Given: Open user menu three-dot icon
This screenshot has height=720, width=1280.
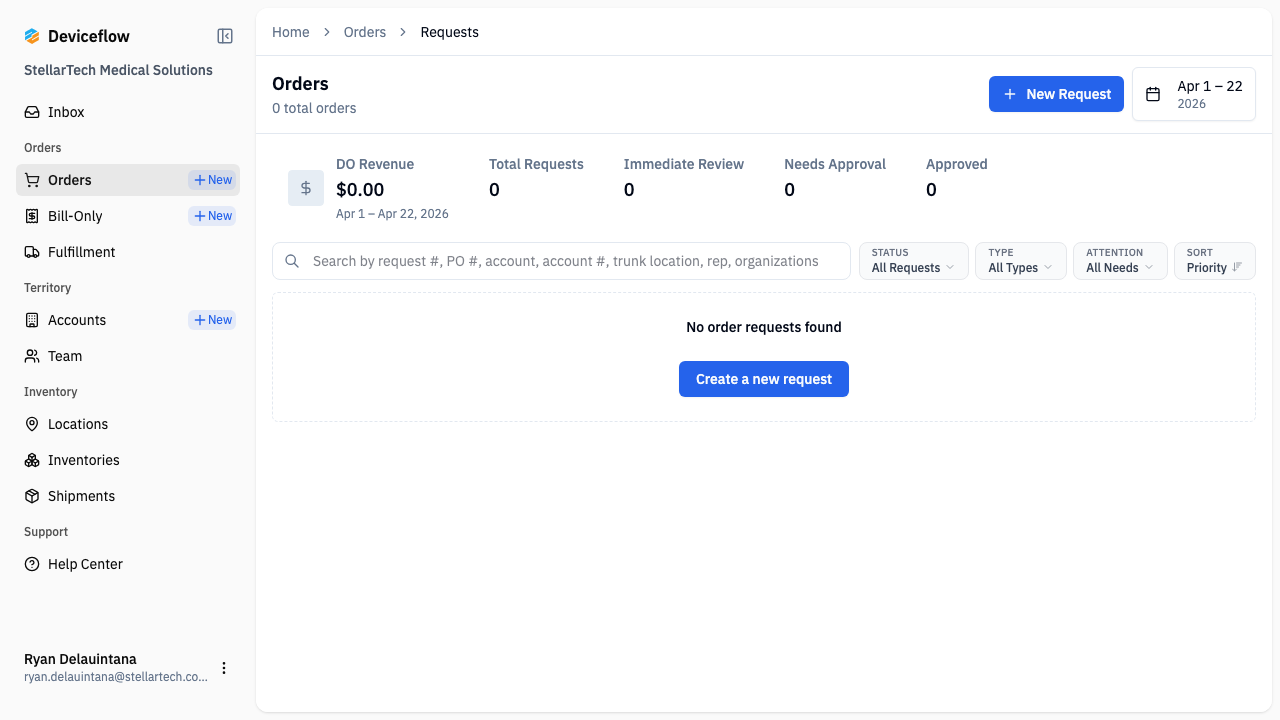Looking at the screenshot, I should pyautogui.click(x=224, y=668).
